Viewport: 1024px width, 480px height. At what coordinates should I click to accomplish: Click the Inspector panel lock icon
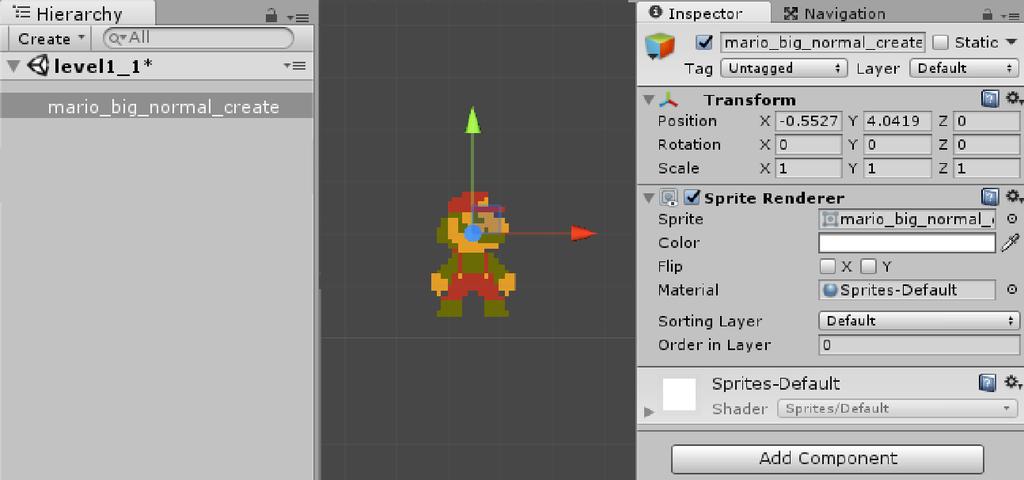pyautogui.click(x=989, y=14)
